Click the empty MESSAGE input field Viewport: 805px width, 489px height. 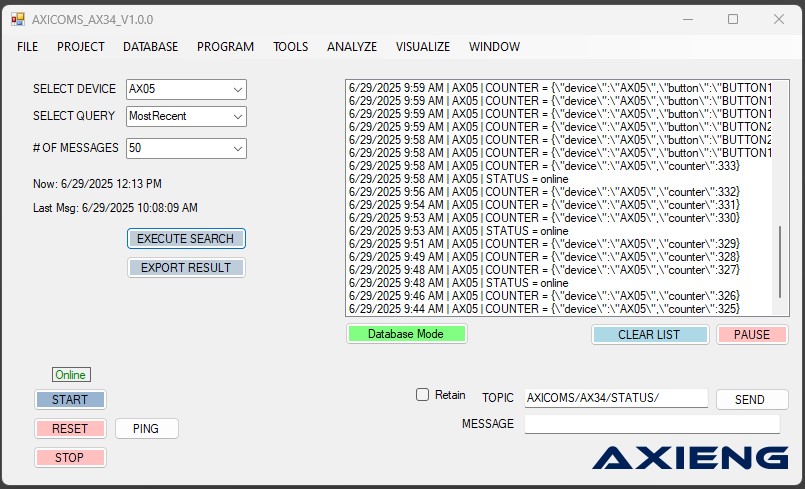click(652, 424)
